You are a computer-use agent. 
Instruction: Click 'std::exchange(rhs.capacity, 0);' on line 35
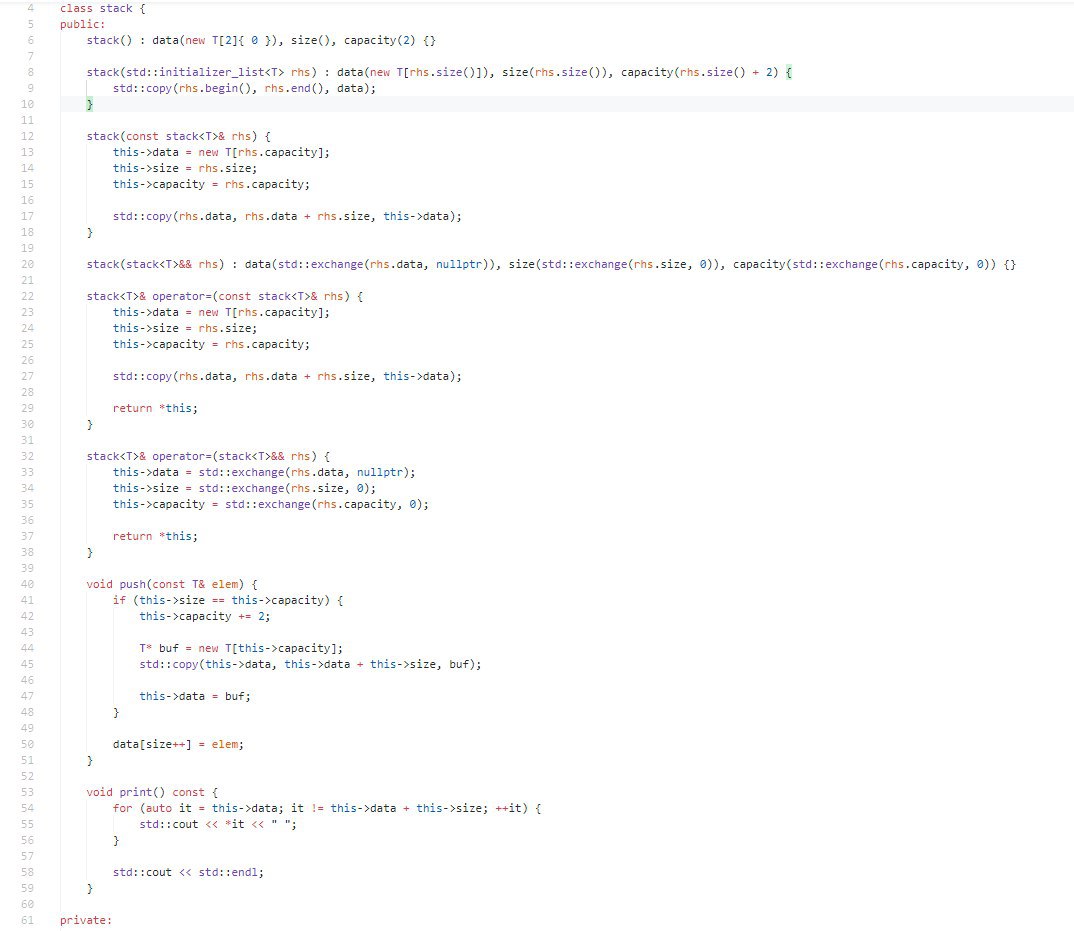click(327, 504)
